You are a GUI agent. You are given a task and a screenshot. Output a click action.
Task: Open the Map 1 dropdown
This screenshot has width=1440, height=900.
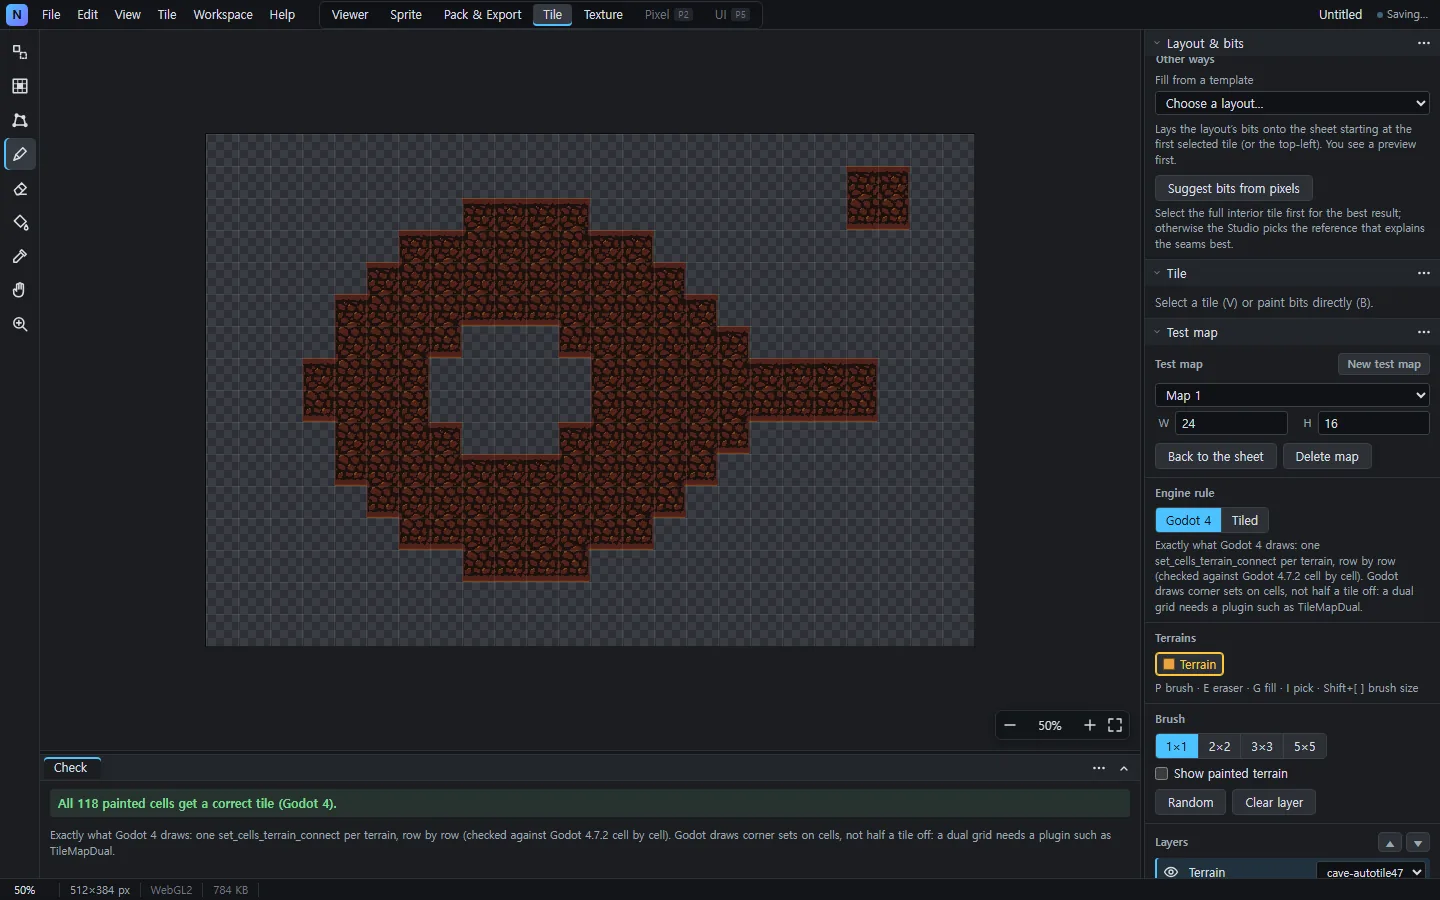tap(1292, 395)
